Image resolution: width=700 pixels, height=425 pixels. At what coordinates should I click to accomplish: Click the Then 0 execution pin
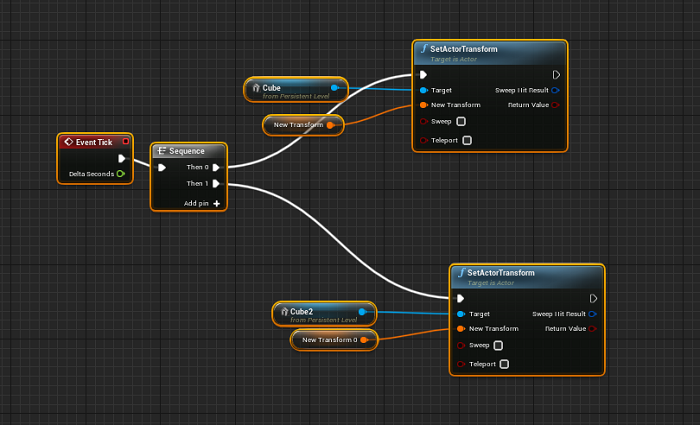[216, 167]
